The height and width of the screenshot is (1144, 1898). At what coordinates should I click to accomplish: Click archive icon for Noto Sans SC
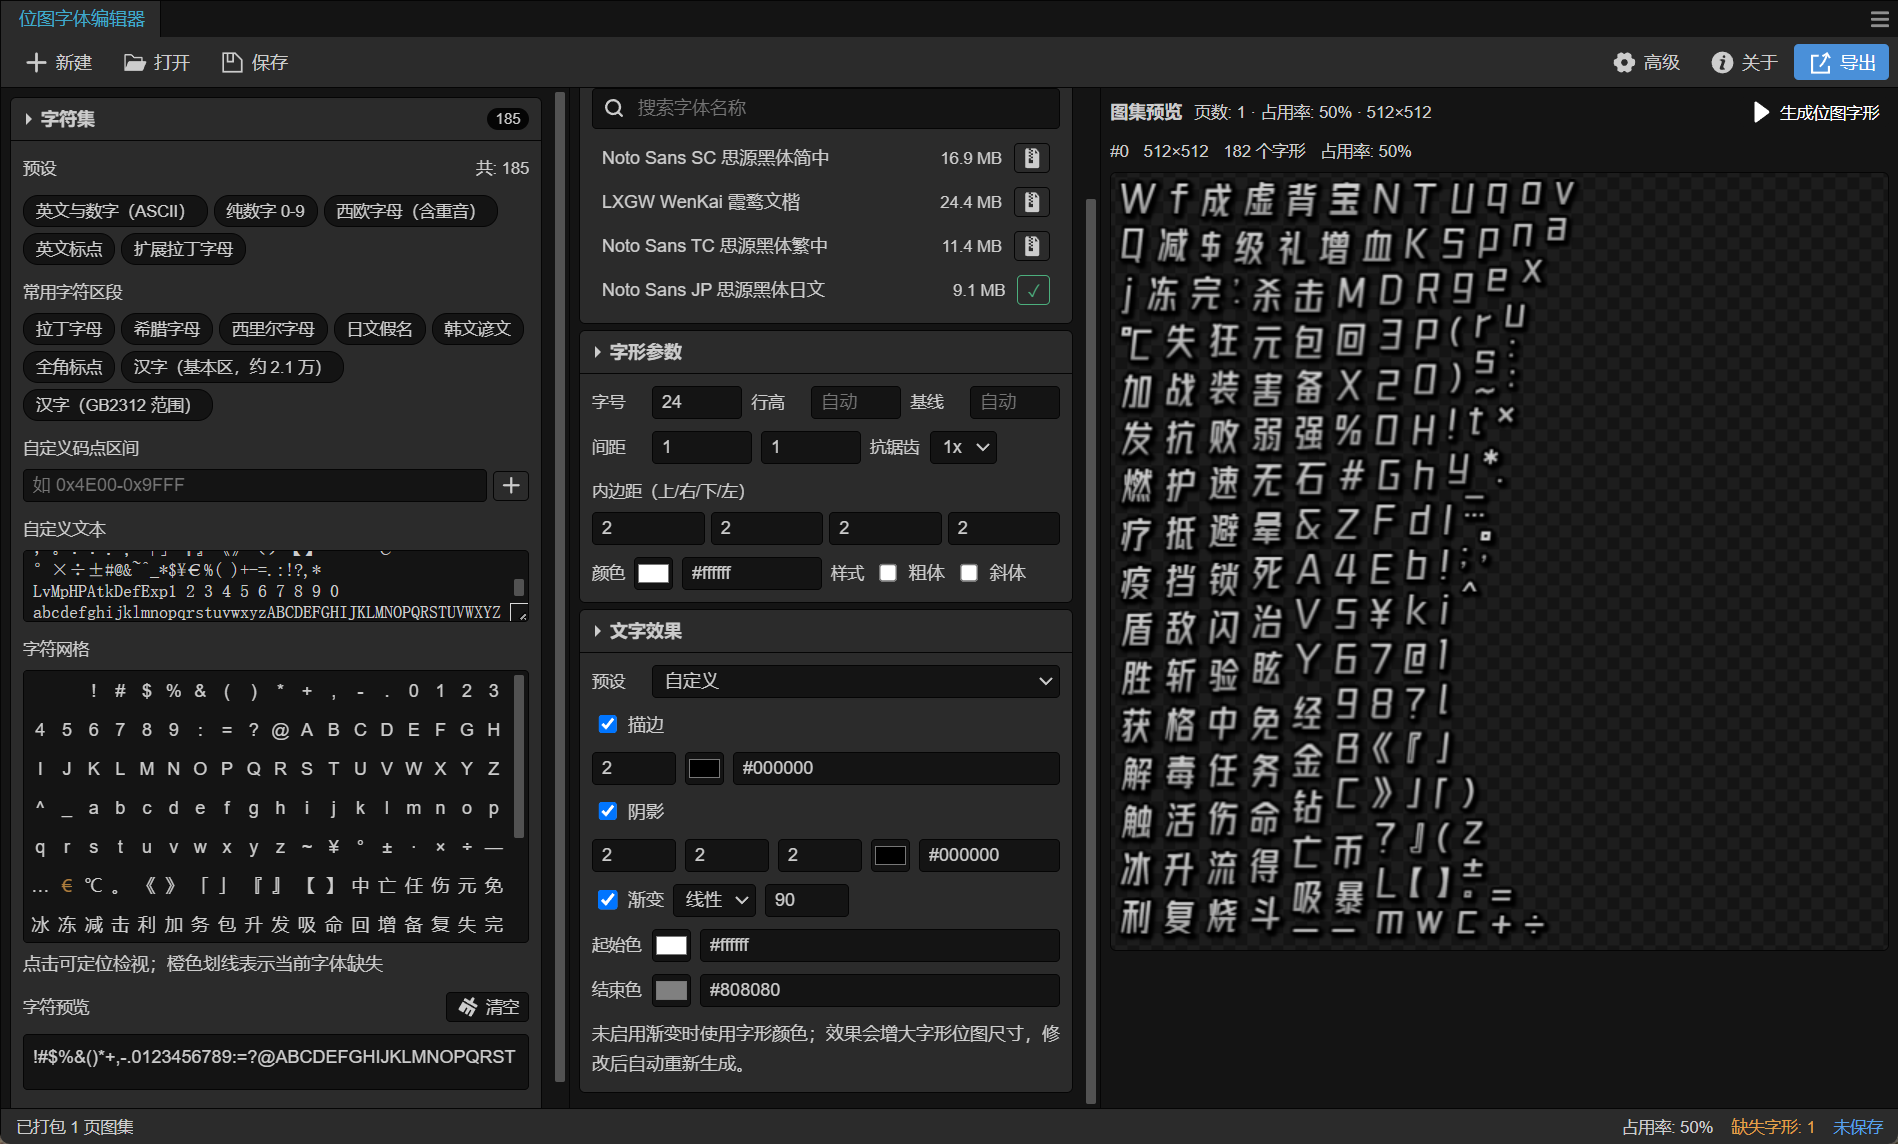click(x=1032, y=158)
